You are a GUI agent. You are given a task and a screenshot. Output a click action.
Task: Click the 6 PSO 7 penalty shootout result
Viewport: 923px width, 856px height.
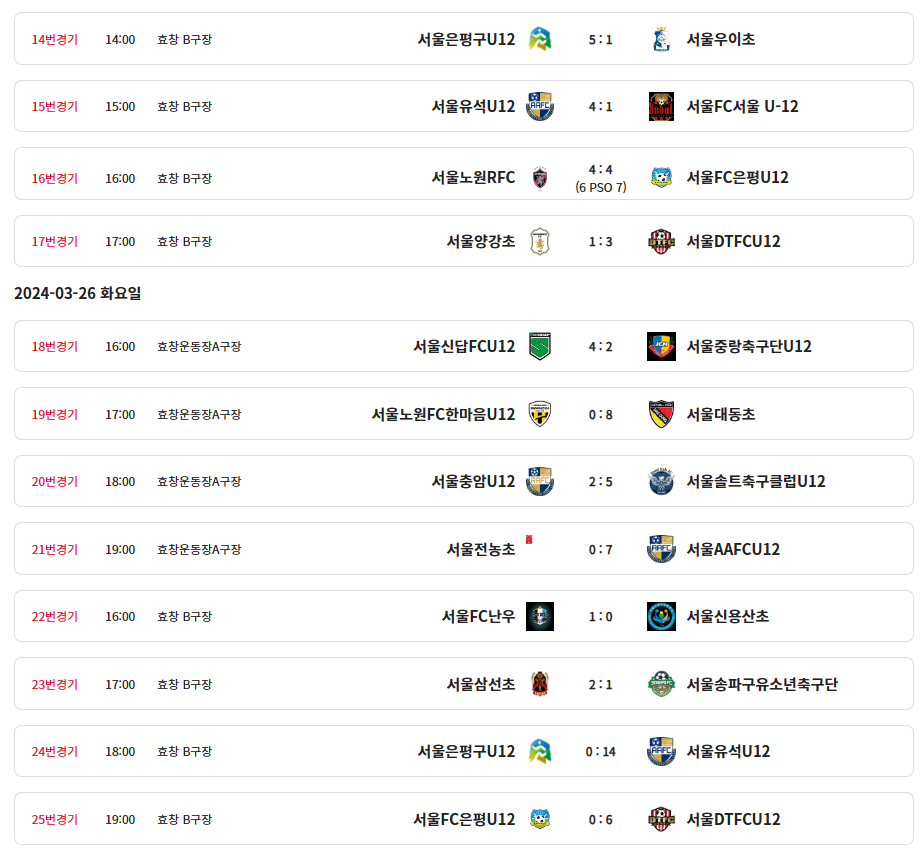point(601,187)
